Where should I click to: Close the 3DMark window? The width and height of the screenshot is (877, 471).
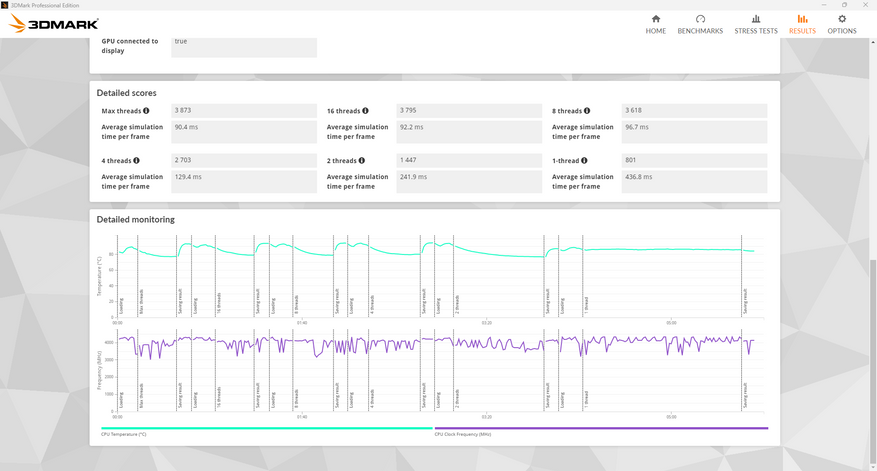[865, 5]
